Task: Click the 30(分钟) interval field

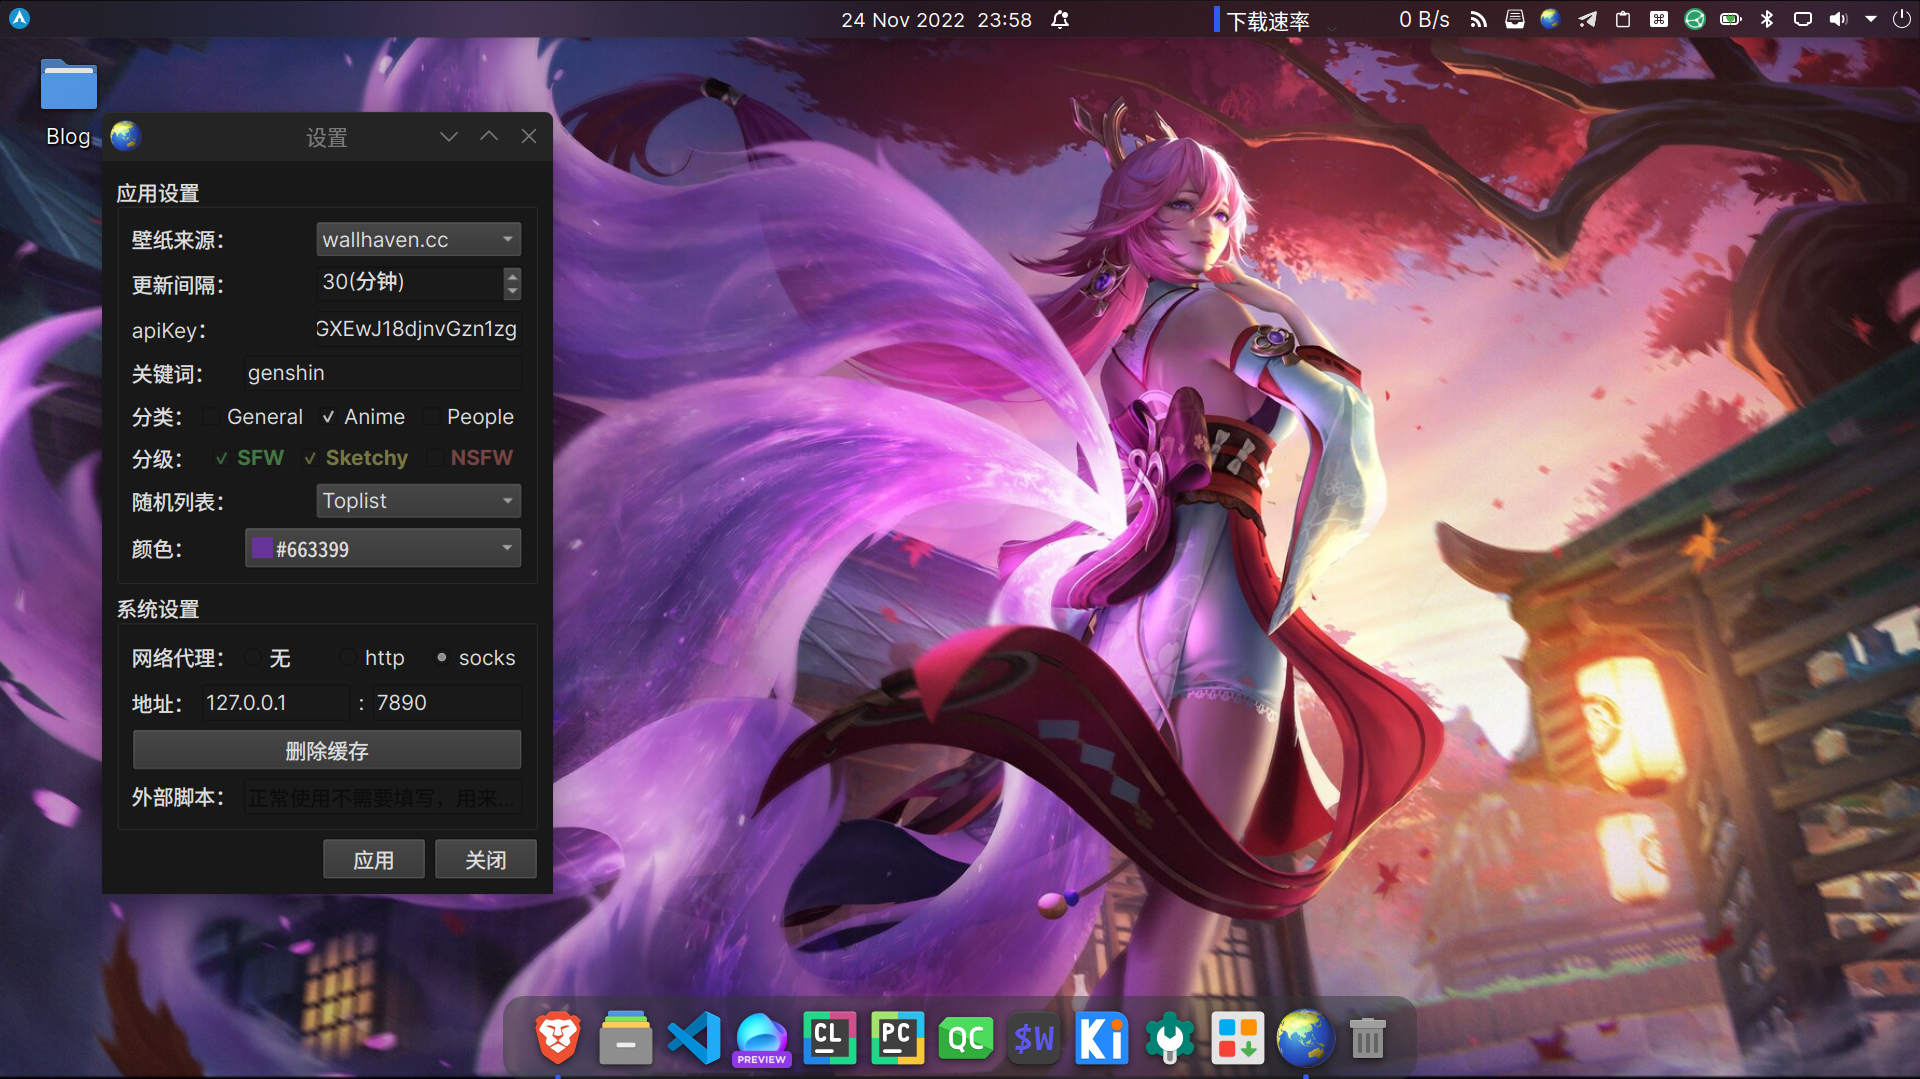Action: coord(410,283)
